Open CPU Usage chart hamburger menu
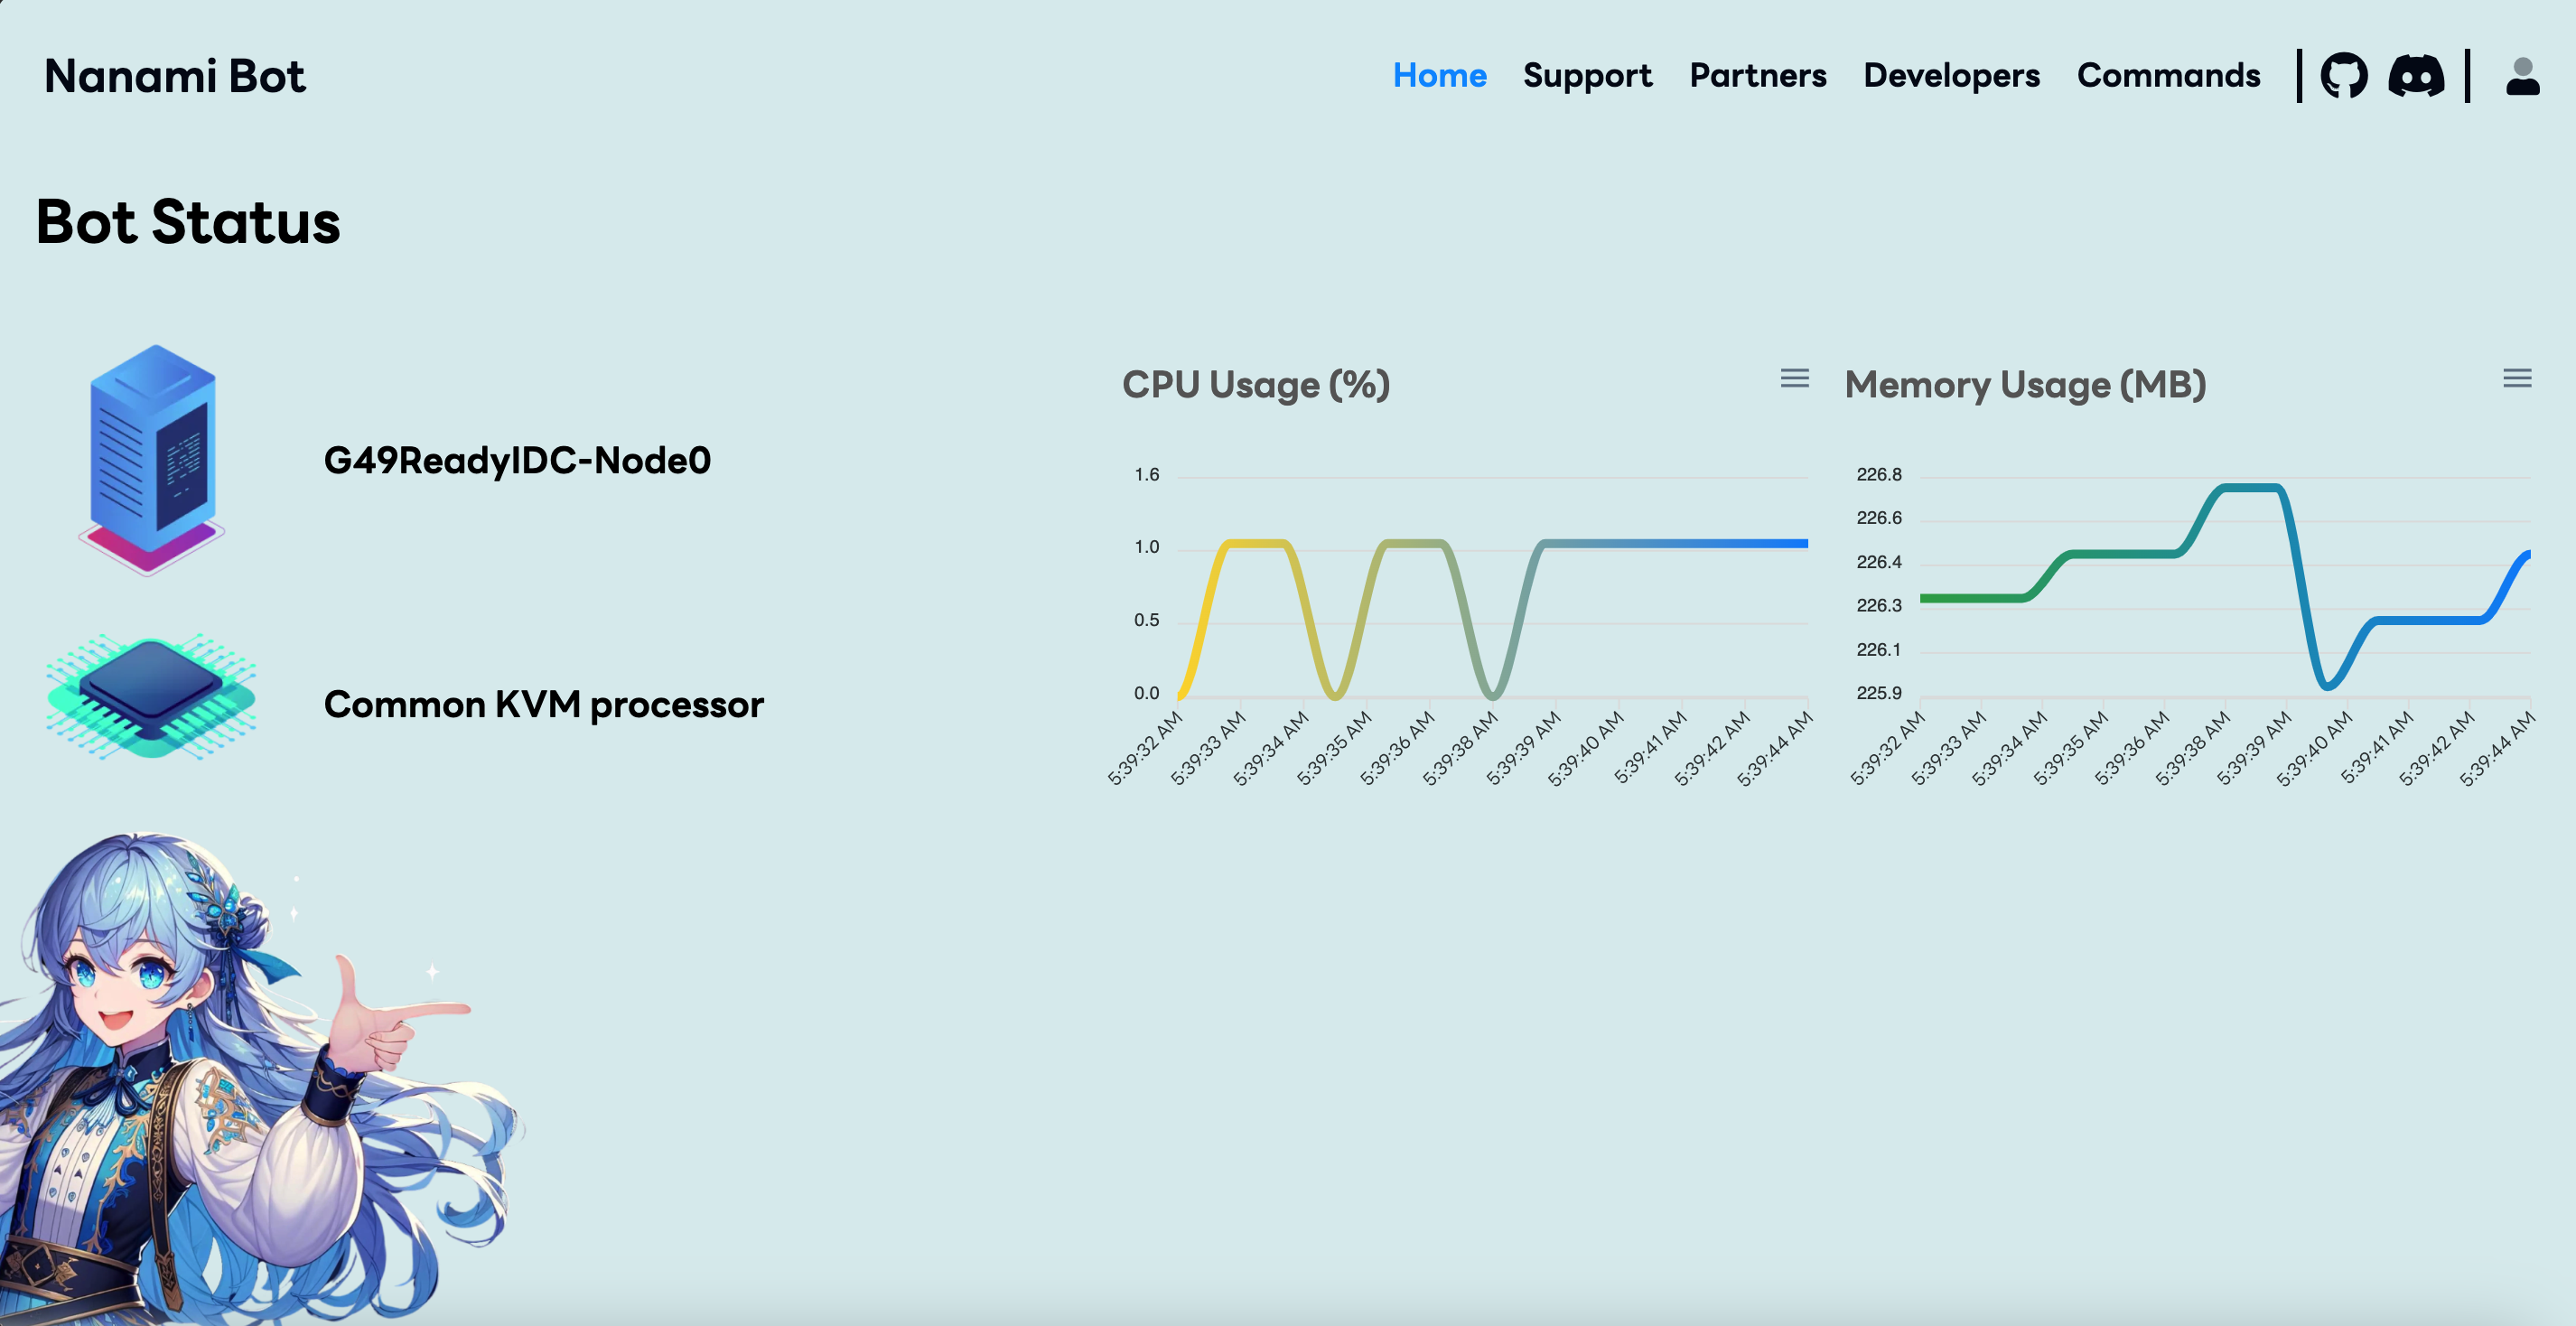Image resolution: width=2576 pixels, height=1326 pixels. (1794, 378)
